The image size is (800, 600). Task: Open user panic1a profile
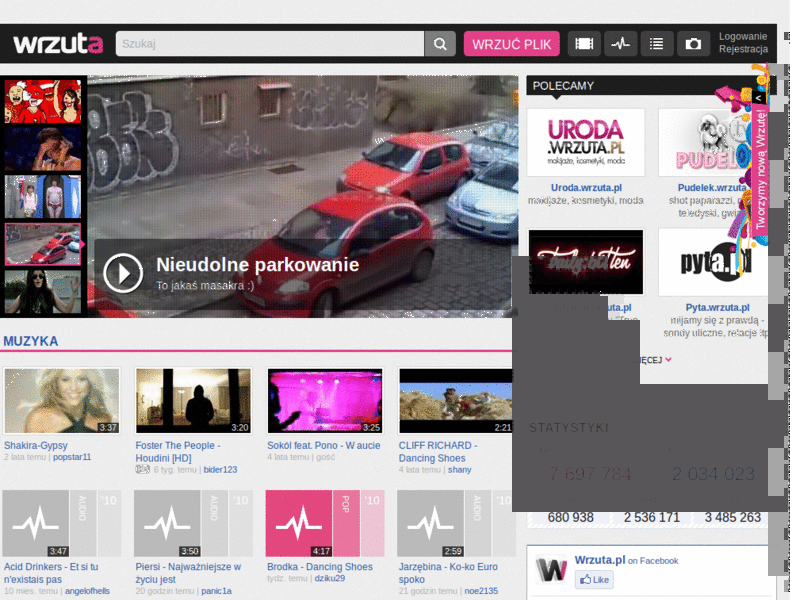[216, 591]
